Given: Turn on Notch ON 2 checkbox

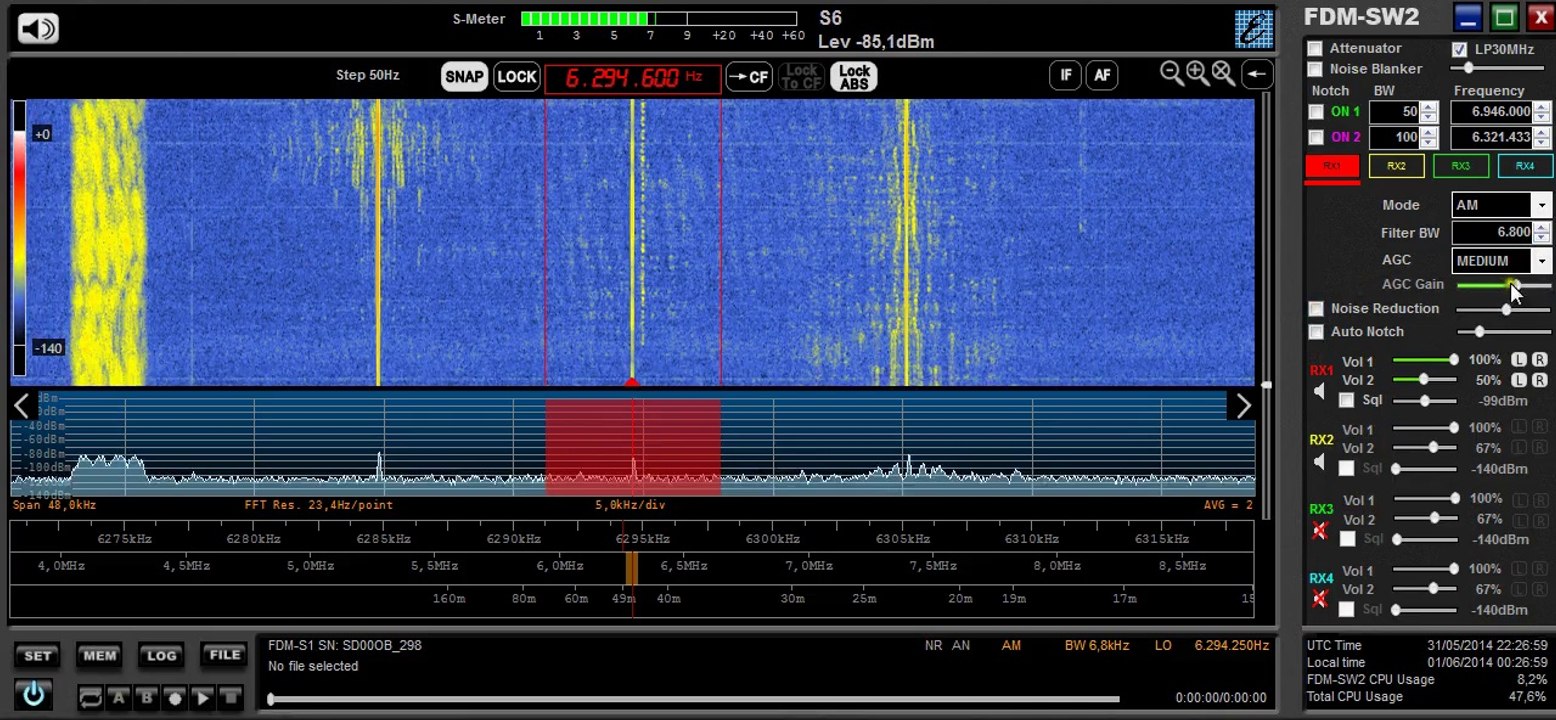Looking at the screenshot, I should click(1316, 137).
